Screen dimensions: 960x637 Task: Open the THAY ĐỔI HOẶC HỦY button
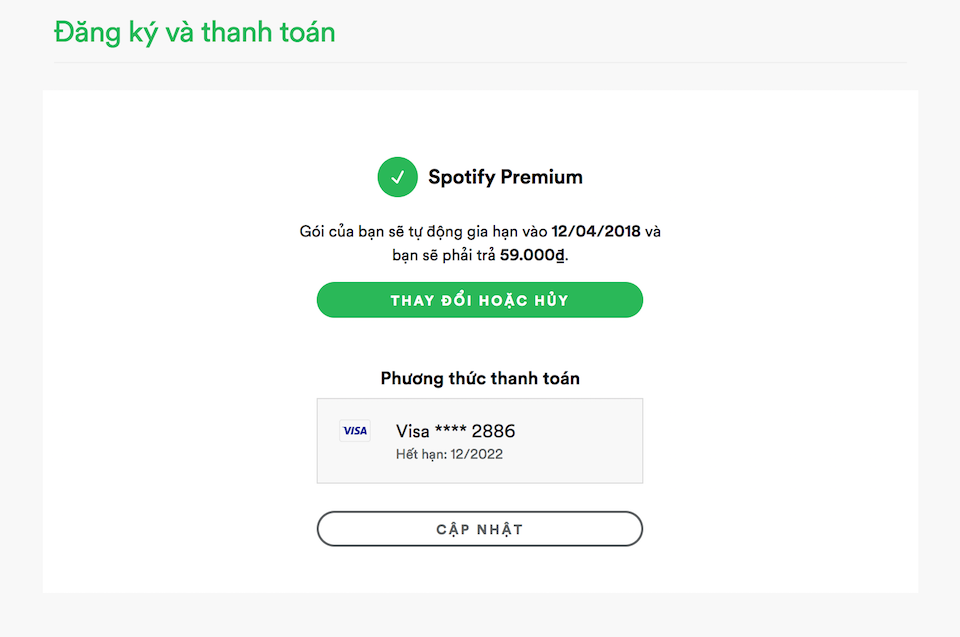[x=479, y=299]
